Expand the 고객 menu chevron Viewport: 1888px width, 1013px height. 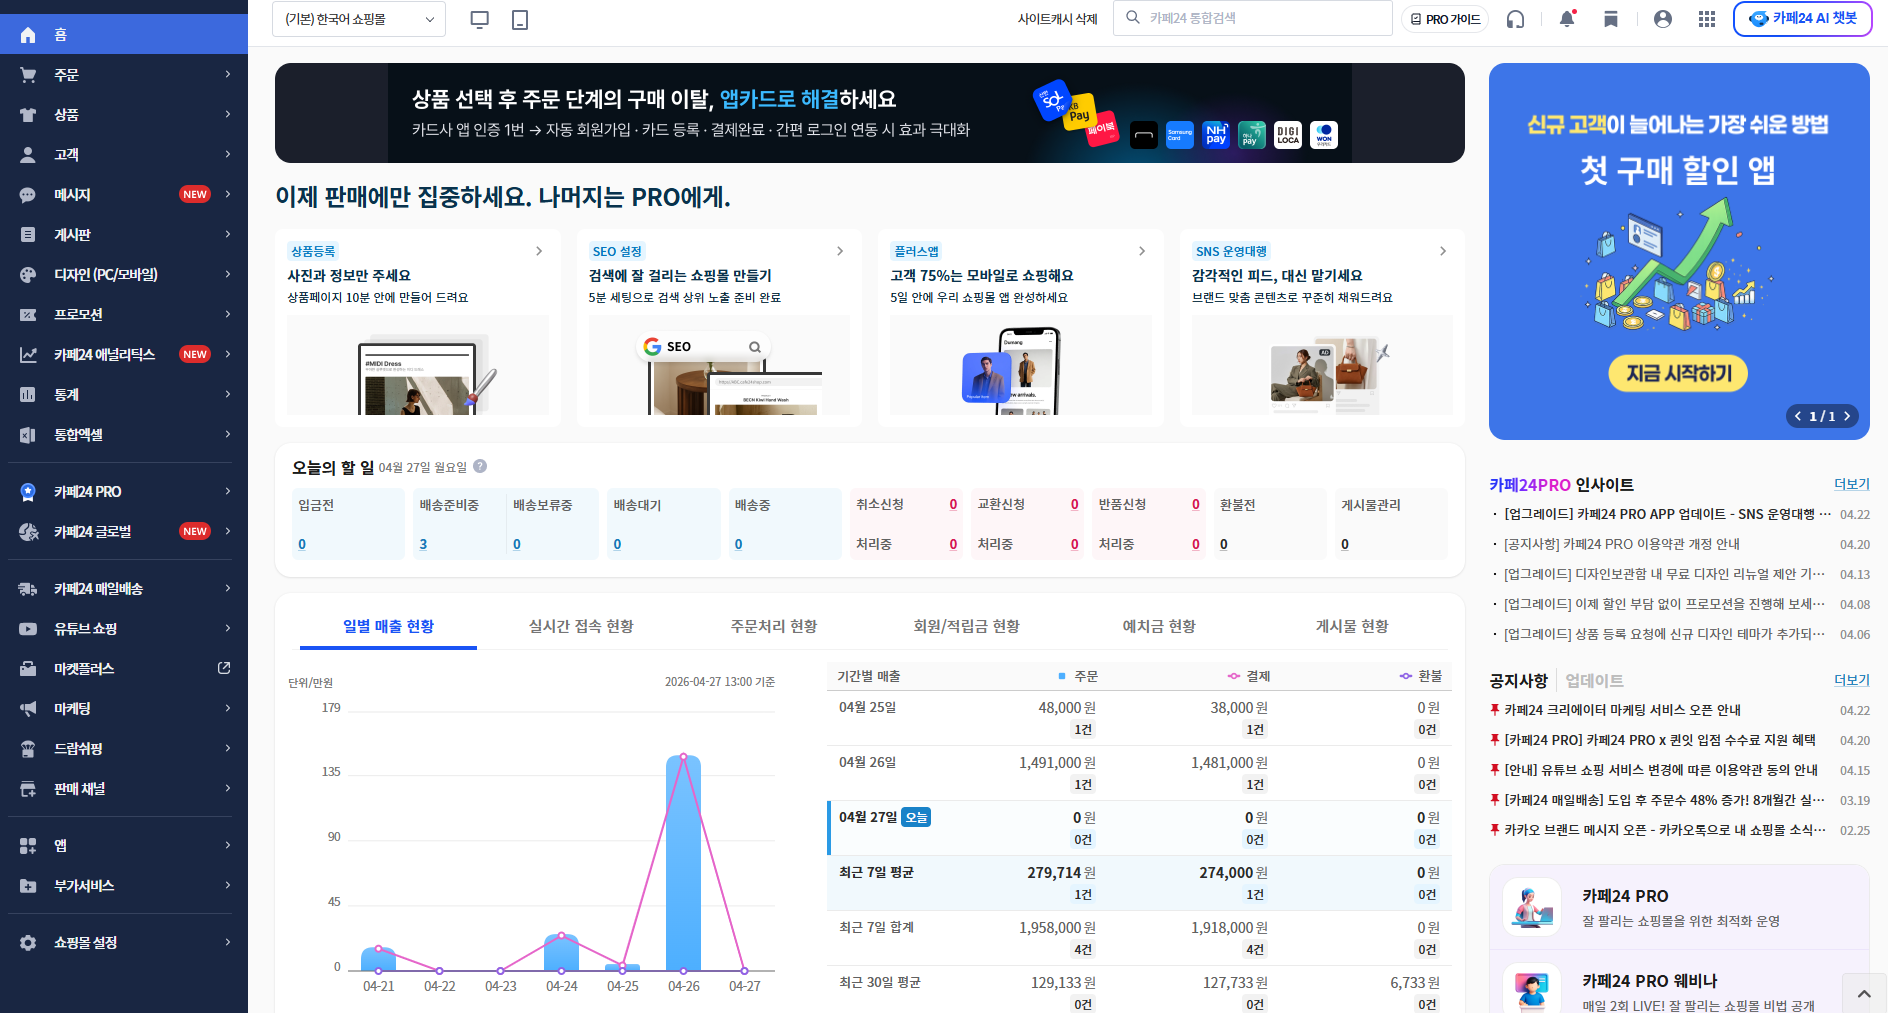pos(228,155)
